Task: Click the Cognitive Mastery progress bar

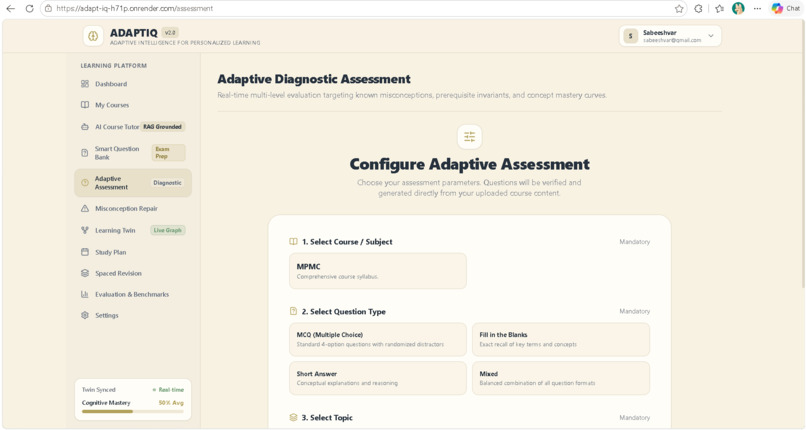Action: (x=133, y=412)
